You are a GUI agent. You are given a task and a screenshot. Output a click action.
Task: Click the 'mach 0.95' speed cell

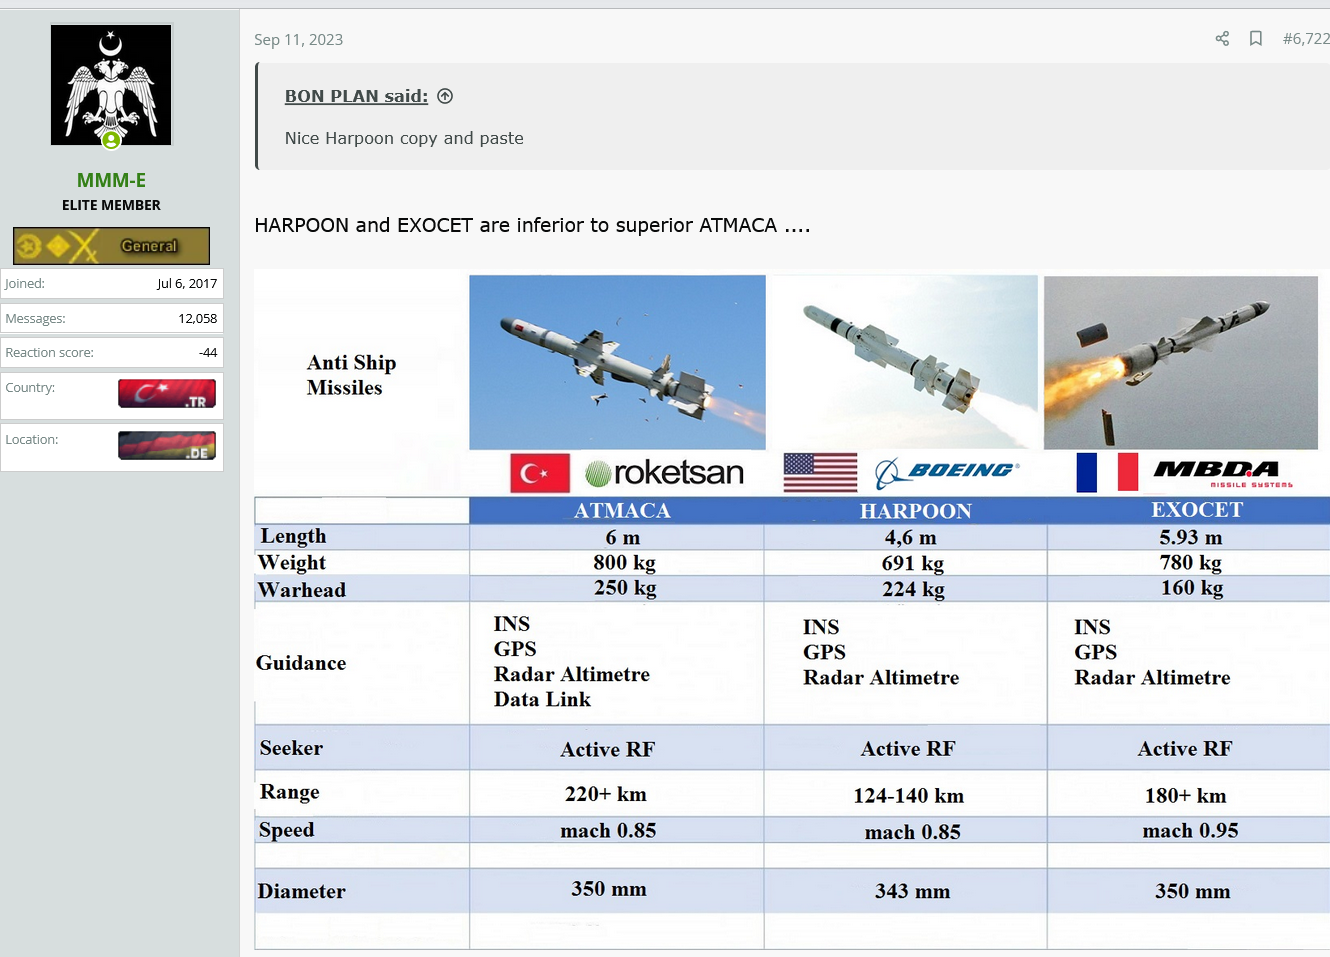click(1190, 831)
